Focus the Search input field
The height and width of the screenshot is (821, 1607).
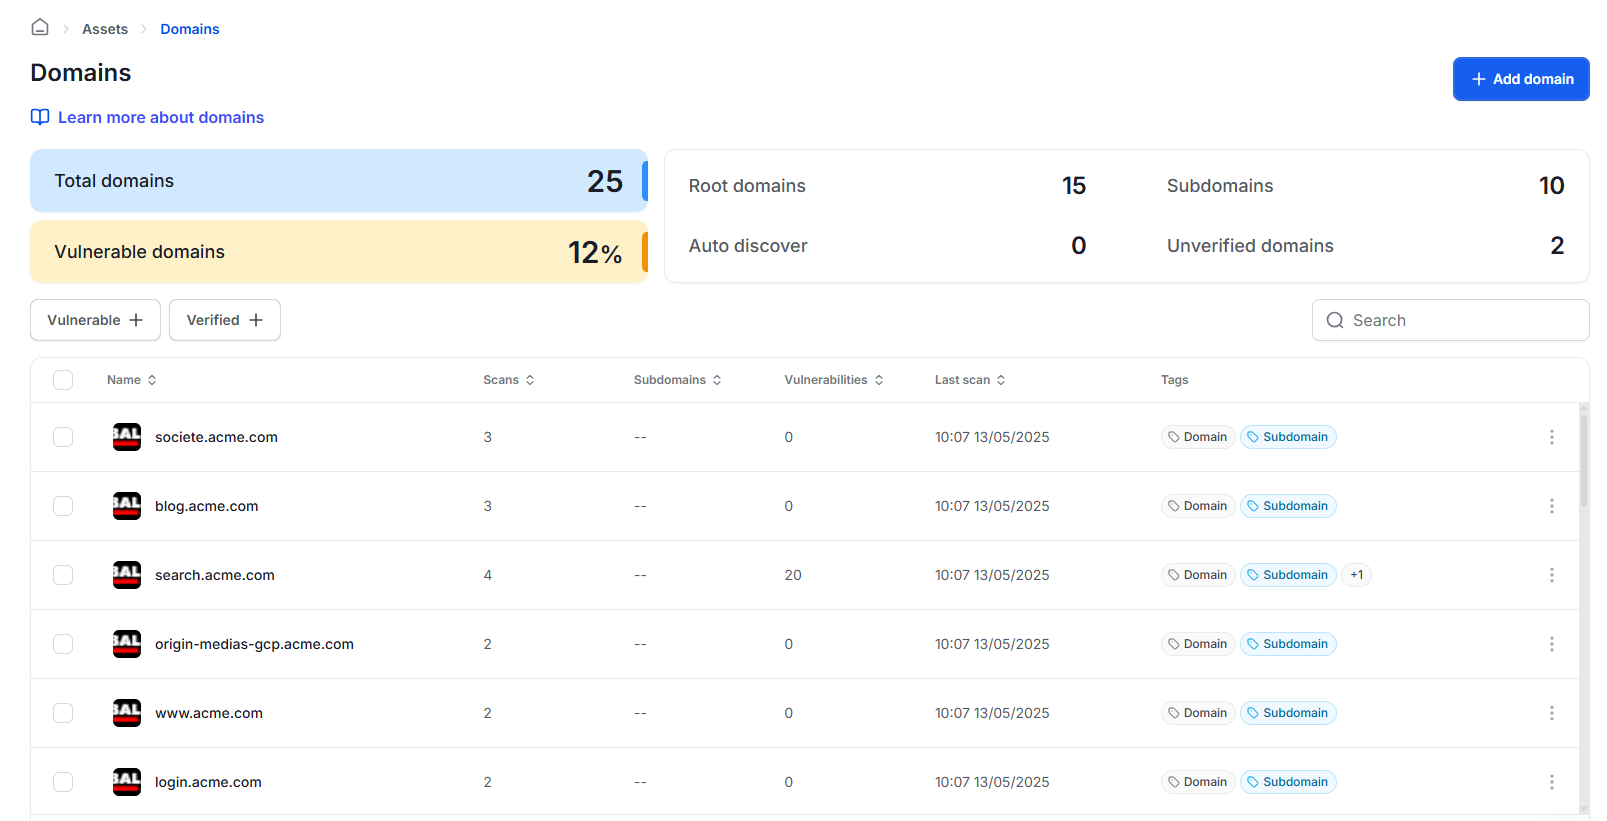point(1462,320)
